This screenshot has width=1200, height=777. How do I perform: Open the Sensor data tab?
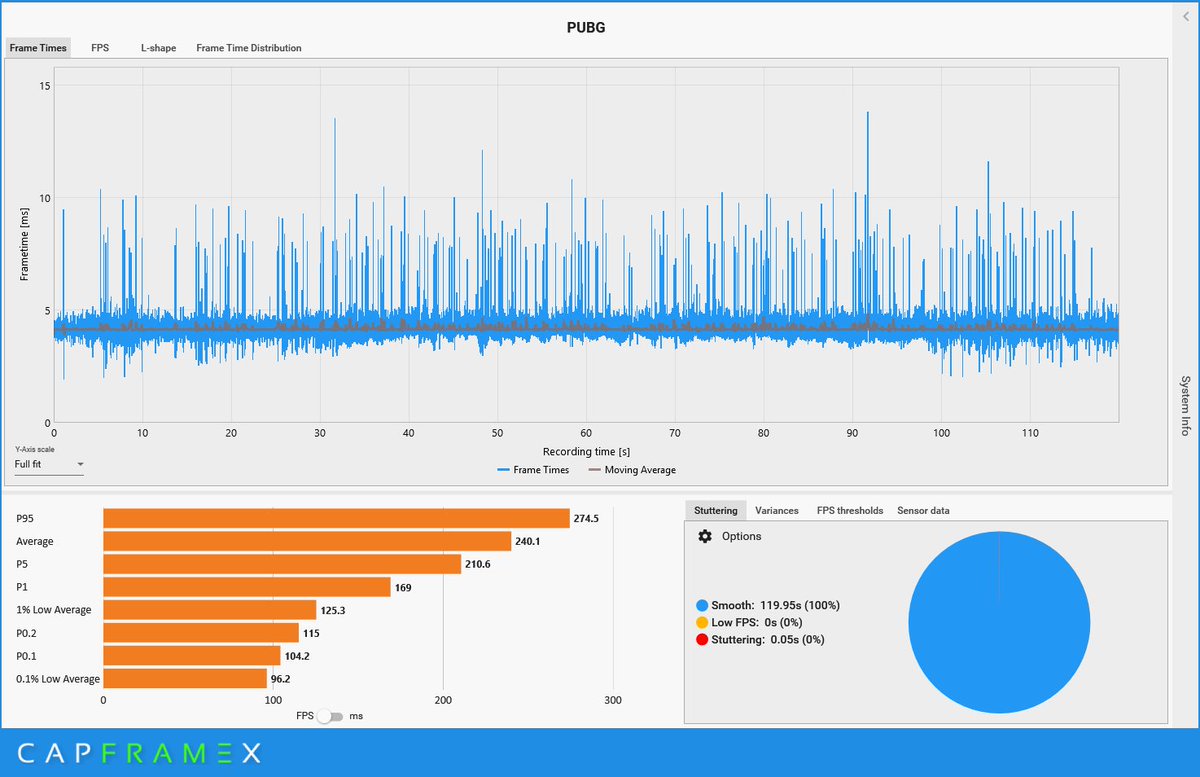(923, 510)
